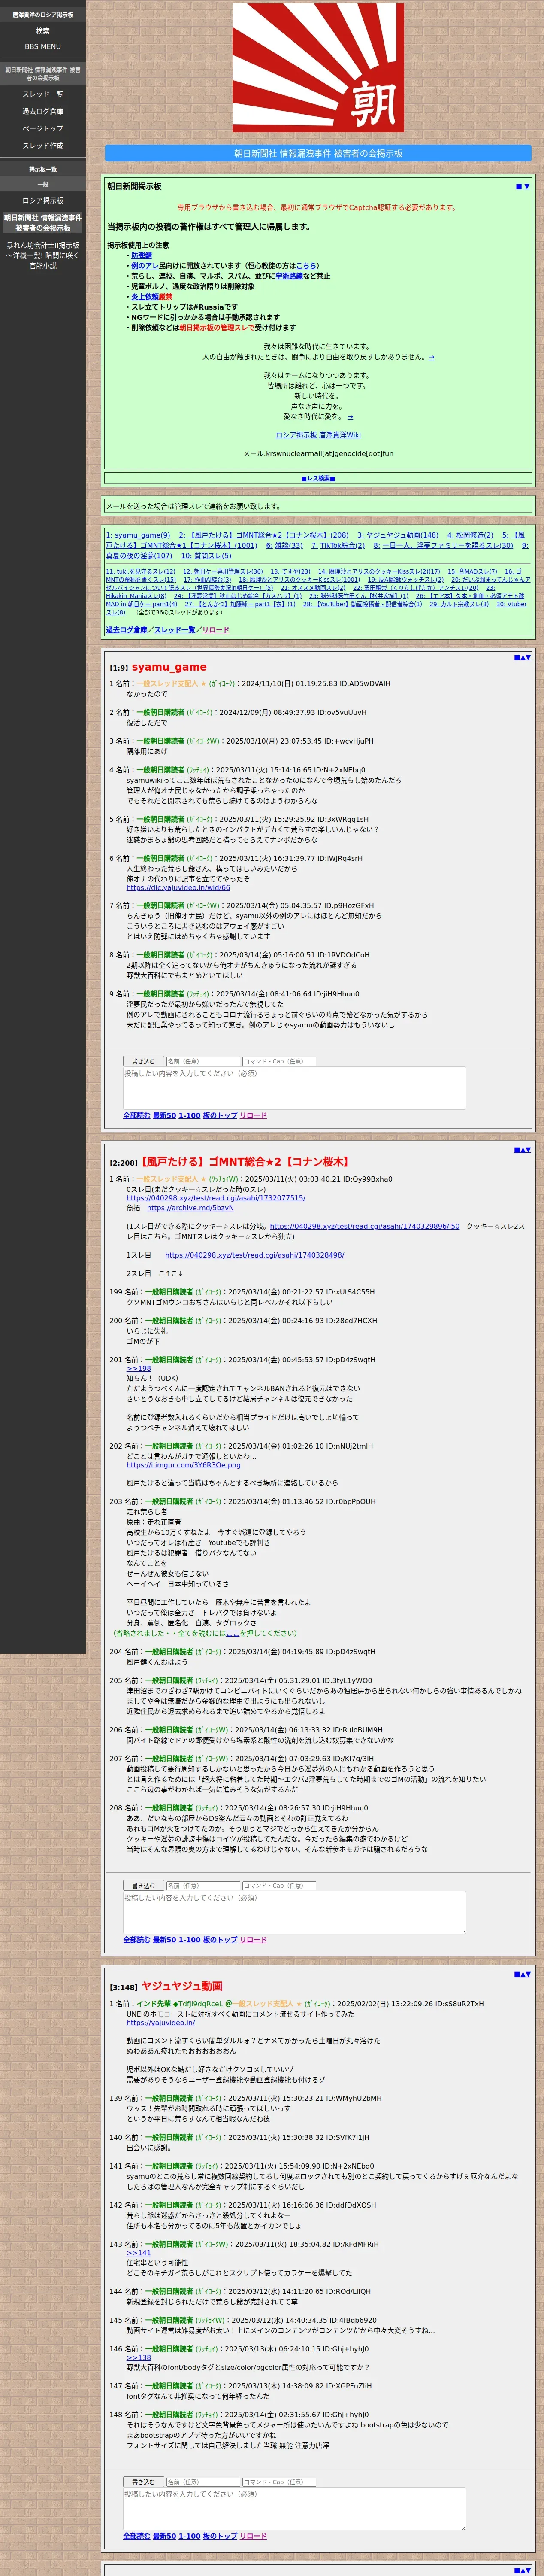Image resolution: width=544 pixels, height=2576 pixels.
Task: Focus 名前 field in ヤジュヤジュ動画 thread form
Action: click(202, 2482)
